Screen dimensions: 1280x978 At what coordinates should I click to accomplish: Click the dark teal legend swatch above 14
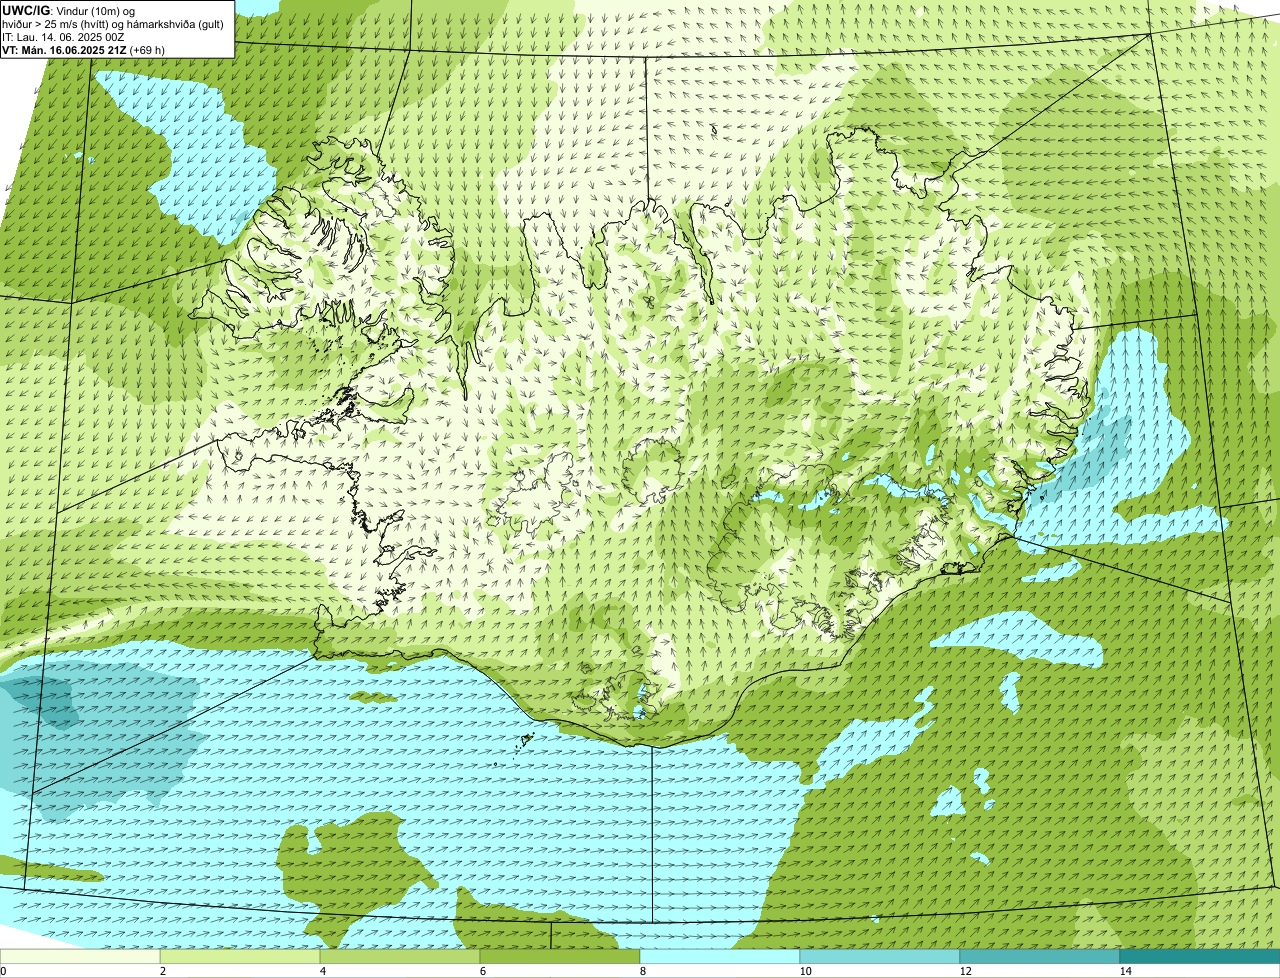tap(1200, 957)
